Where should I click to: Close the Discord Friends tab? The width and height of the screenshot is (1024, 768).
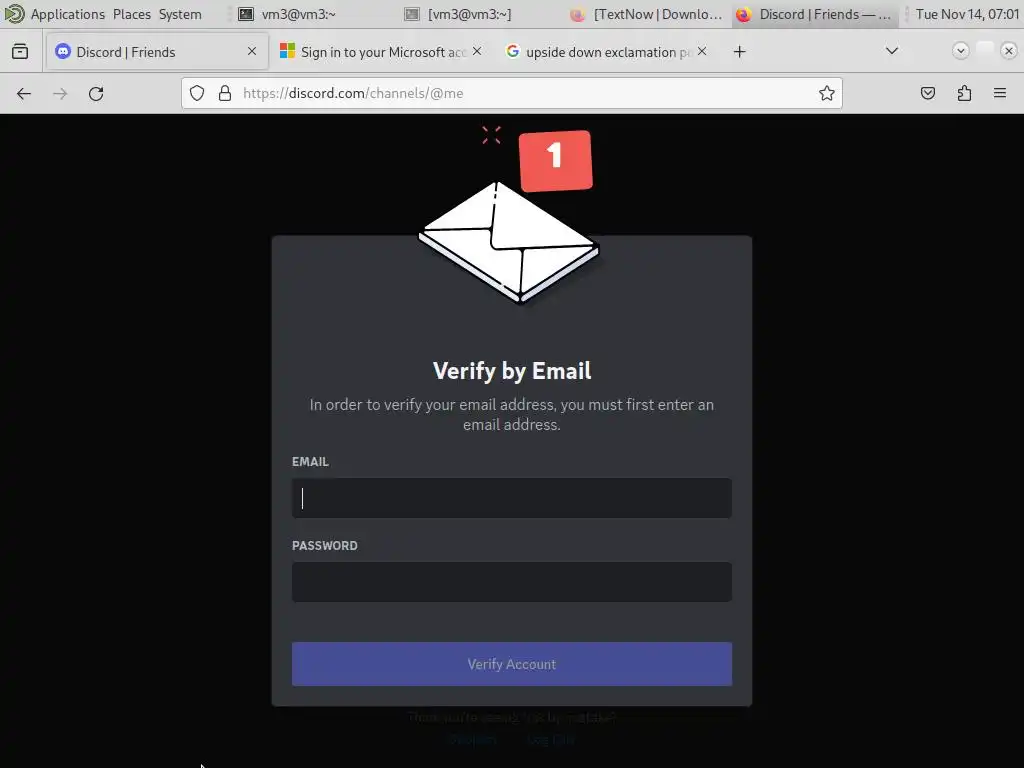coord(252,51)
